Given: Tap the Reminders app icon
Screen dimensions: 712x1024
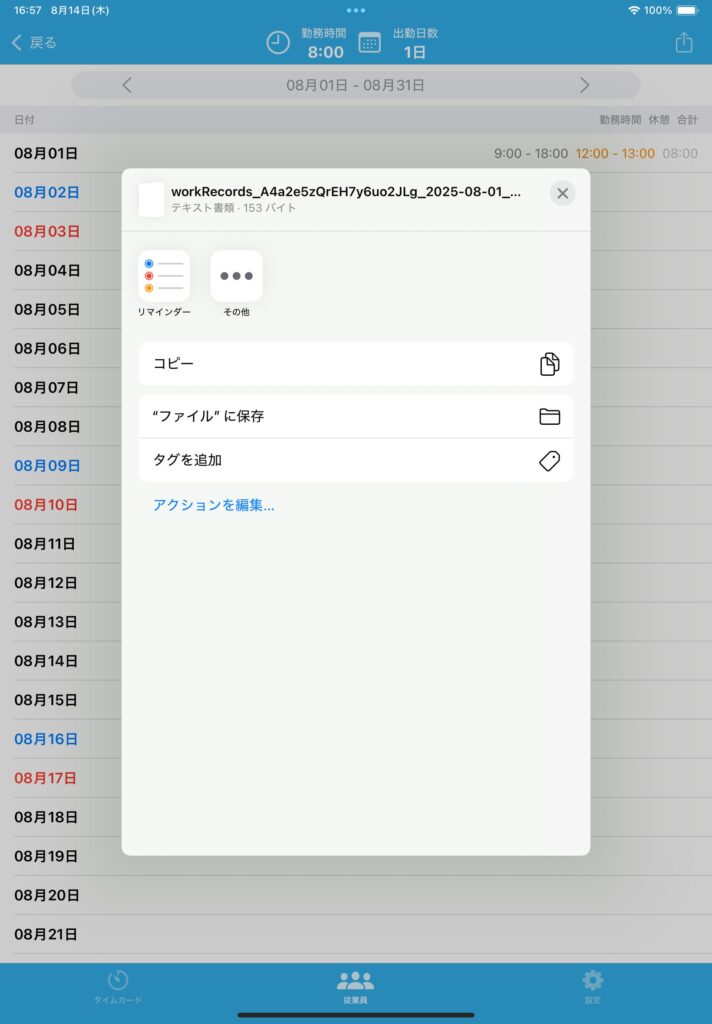Looking at the screenshot, I should (x=164, y=276).
